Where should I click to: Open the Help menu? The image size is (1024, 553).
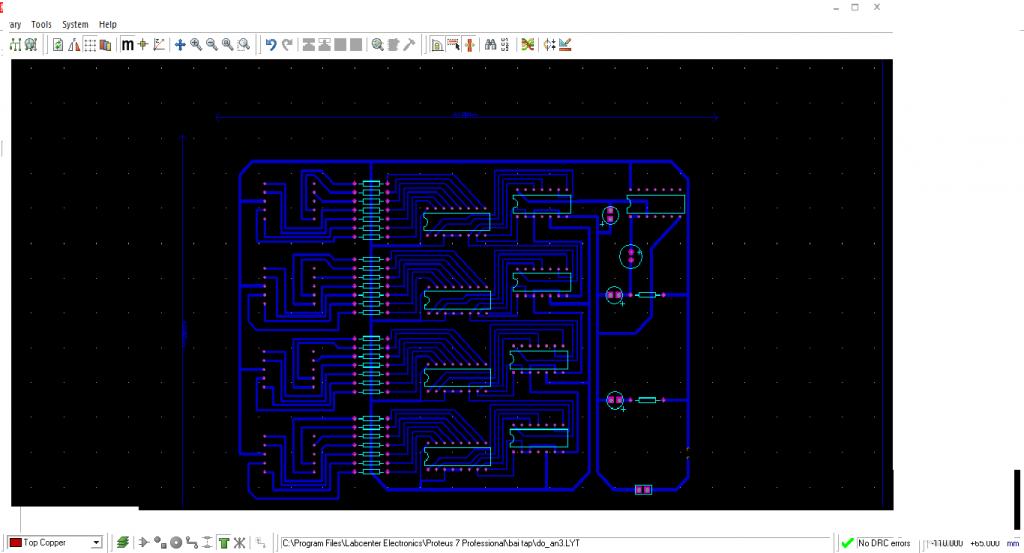[108, 24]
